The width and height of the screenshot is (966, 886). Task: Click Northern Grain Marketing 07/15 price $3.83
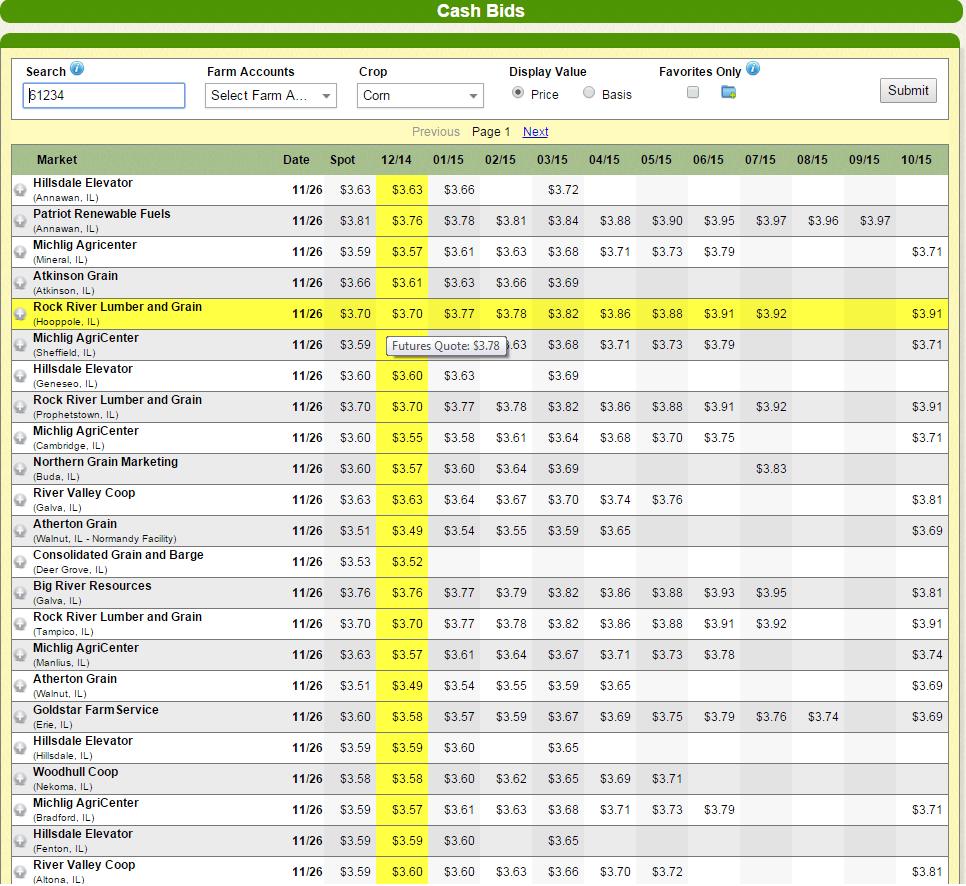(771, 469)
